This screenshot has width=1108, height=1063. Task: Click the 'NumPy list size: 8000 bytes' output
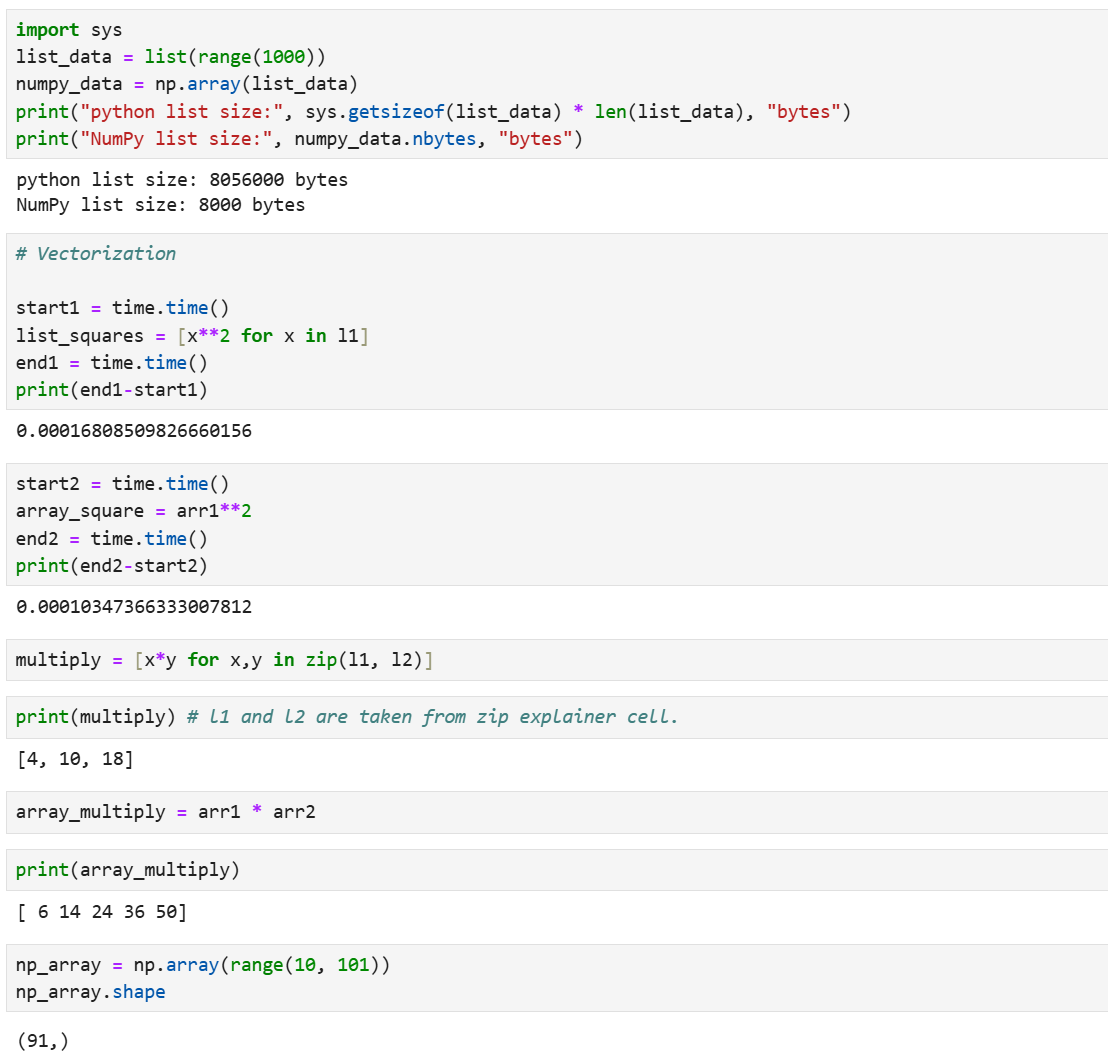pyautogui.click(x=161, y=205)
